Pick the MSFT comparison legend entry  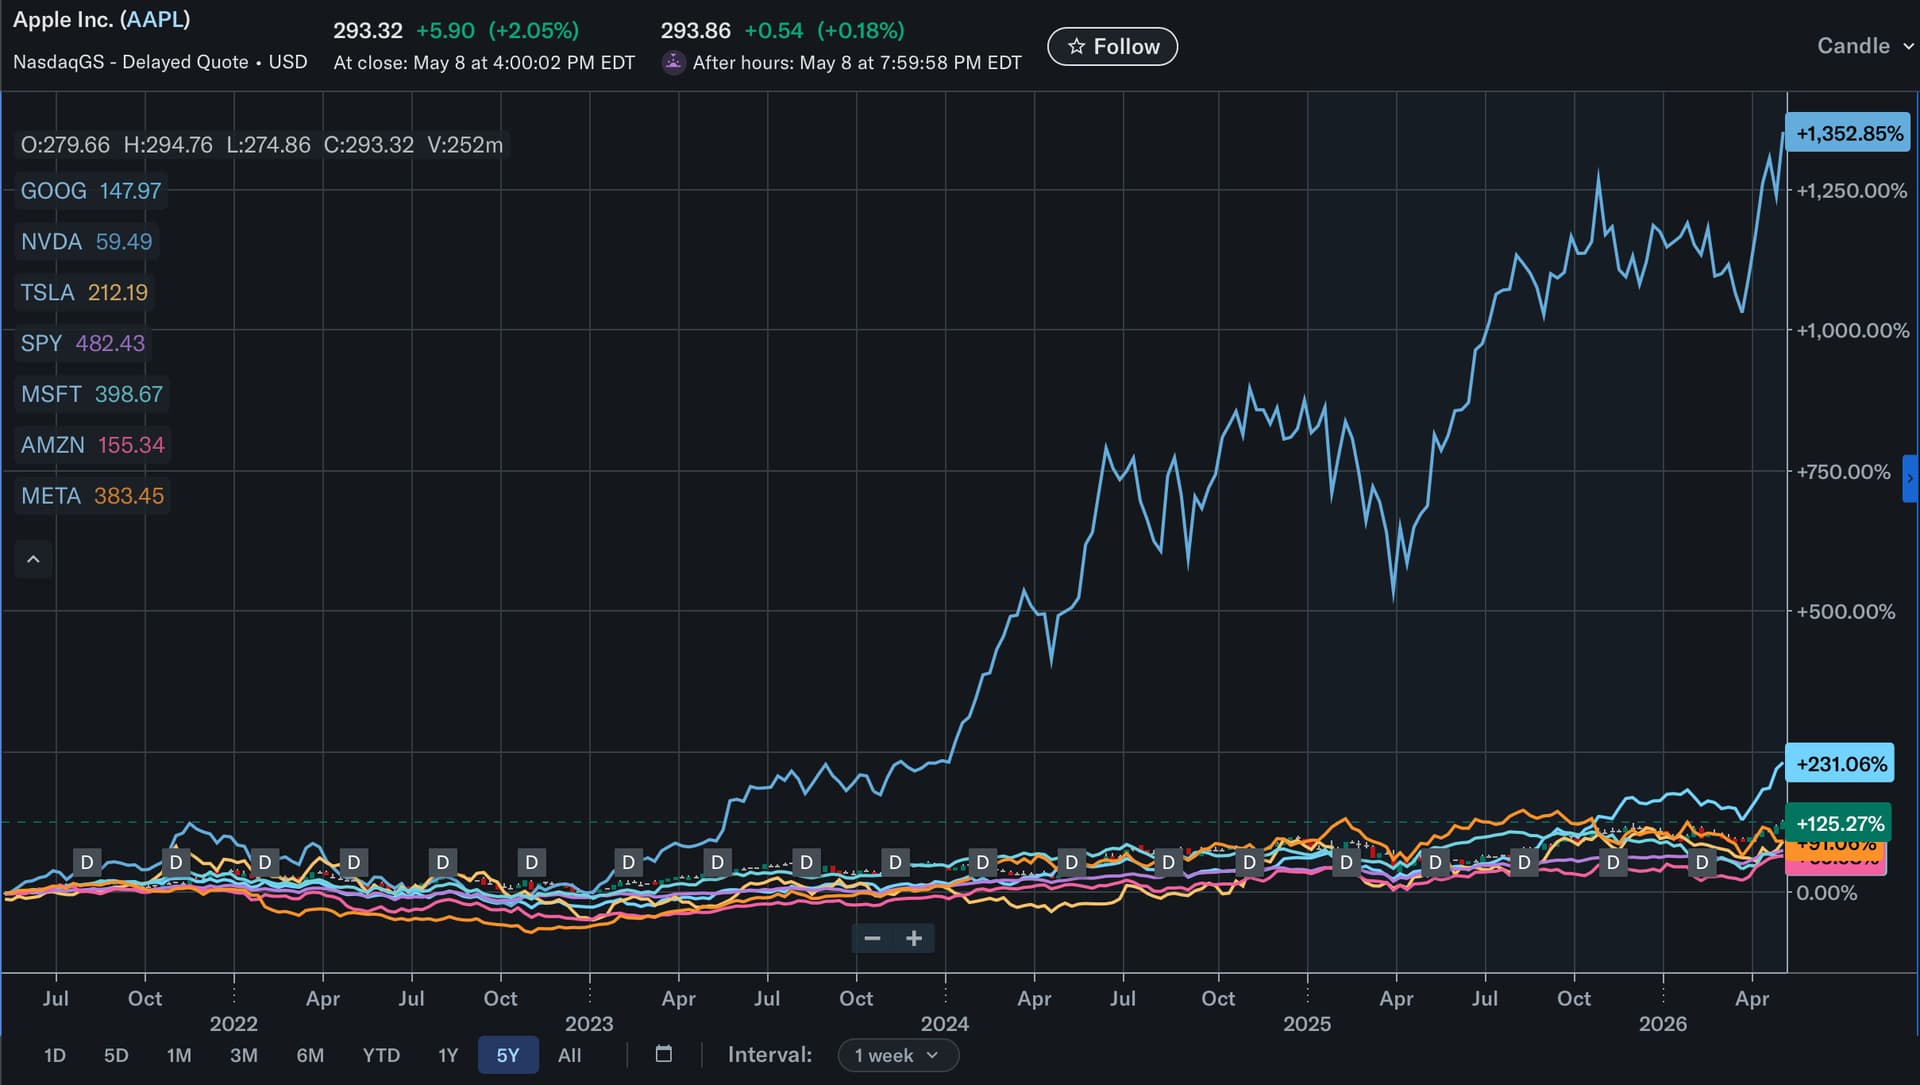(92, 395)
